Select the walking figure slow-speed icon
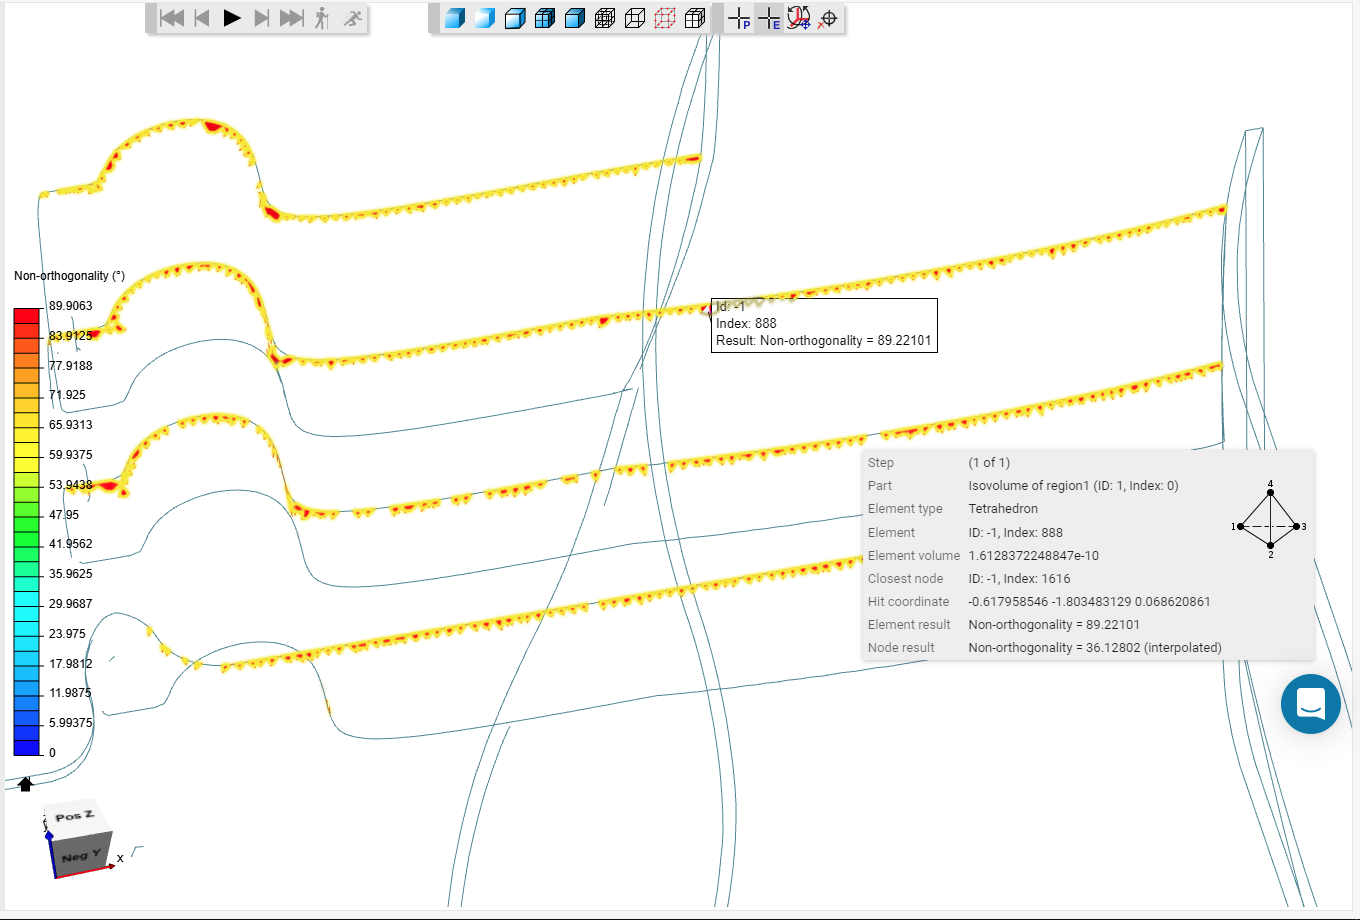 click(x=322, y=18)
